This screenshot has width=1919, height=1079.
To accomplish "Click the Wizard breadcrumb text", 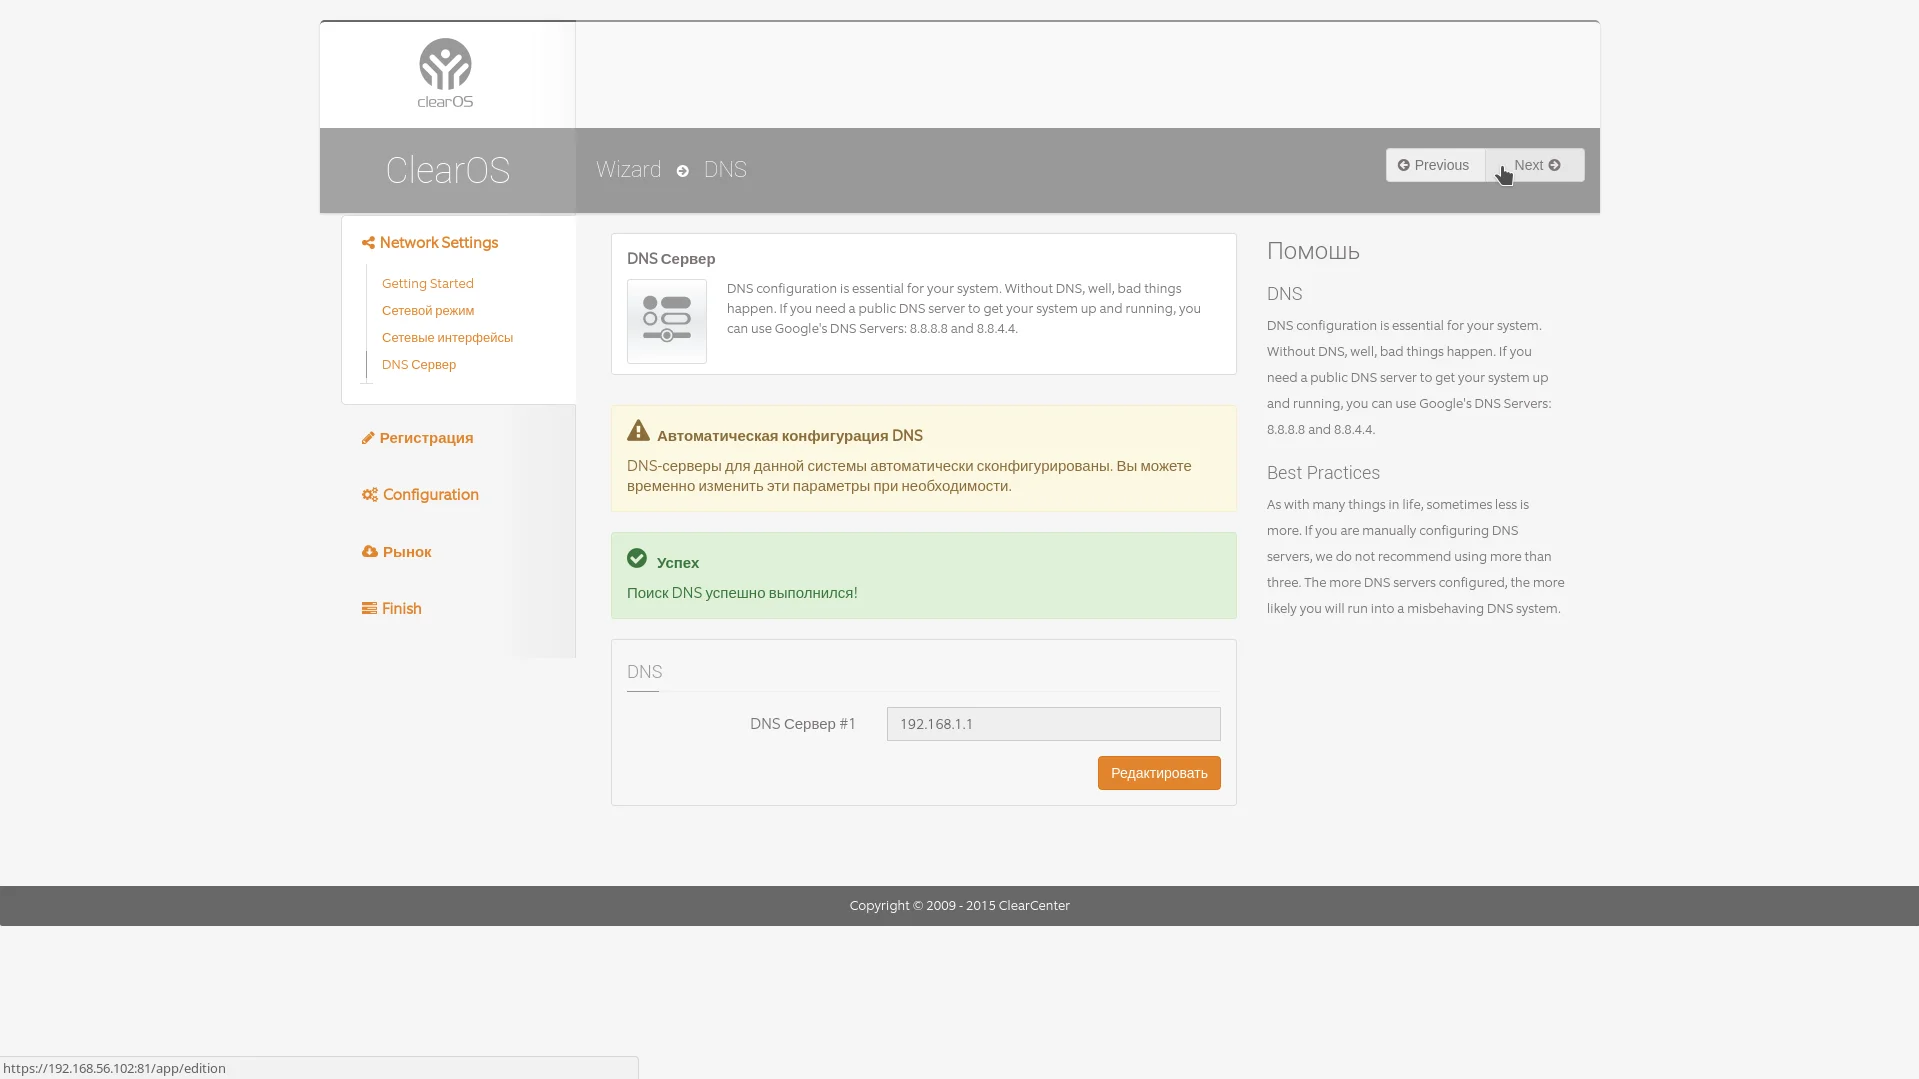I will pos(628,170).
